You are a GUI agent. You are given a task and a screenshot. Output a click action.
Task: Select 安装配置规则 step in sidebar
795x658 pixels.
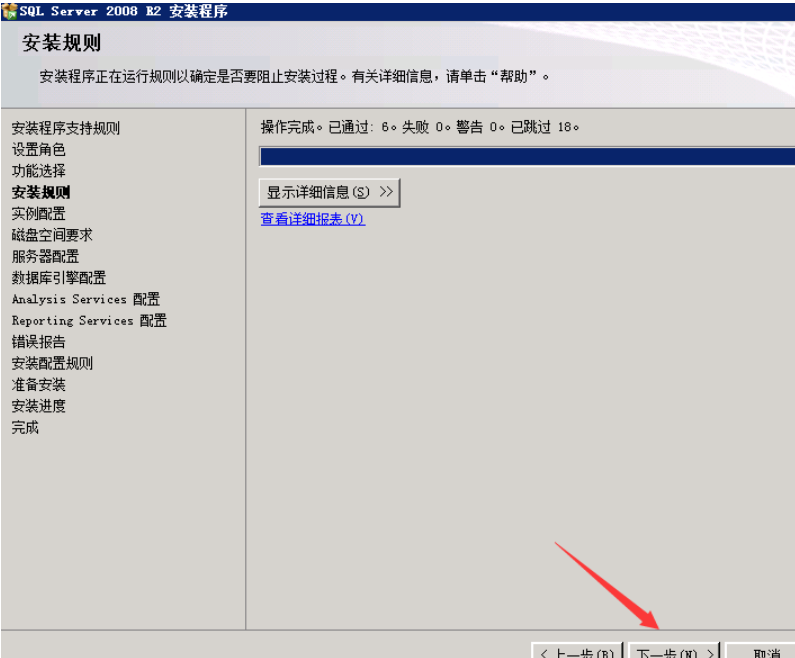52,363
